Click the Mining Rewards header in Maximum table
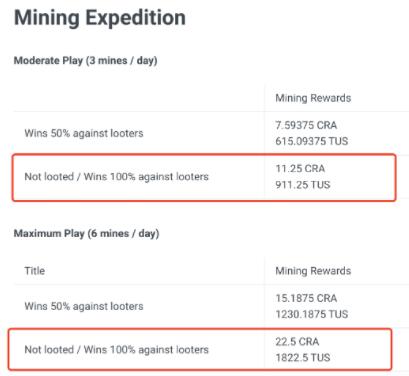Viewport: 409px width, 376px height. [x=313, y=271]
